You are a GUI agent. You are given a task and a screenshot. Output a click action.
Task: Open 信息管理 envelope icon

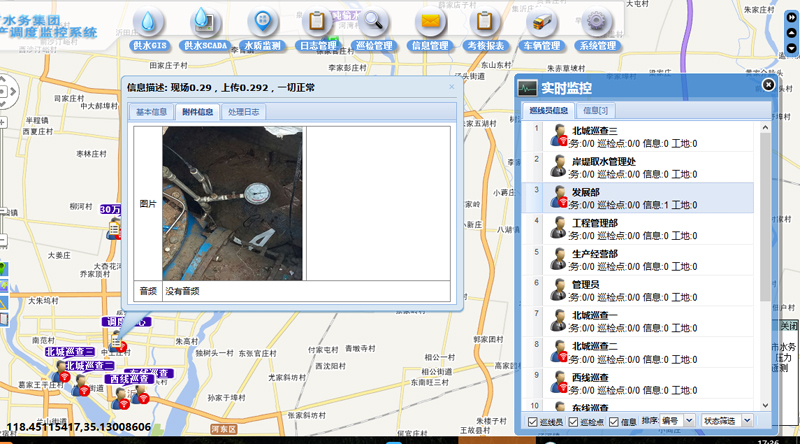click(430, 22)
